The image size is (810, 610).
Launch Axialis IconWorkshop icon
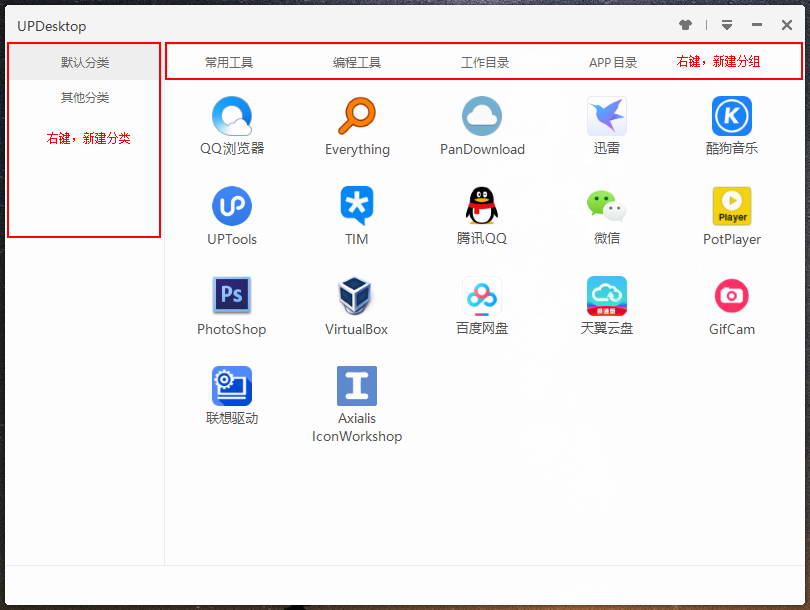click(357, 387)
